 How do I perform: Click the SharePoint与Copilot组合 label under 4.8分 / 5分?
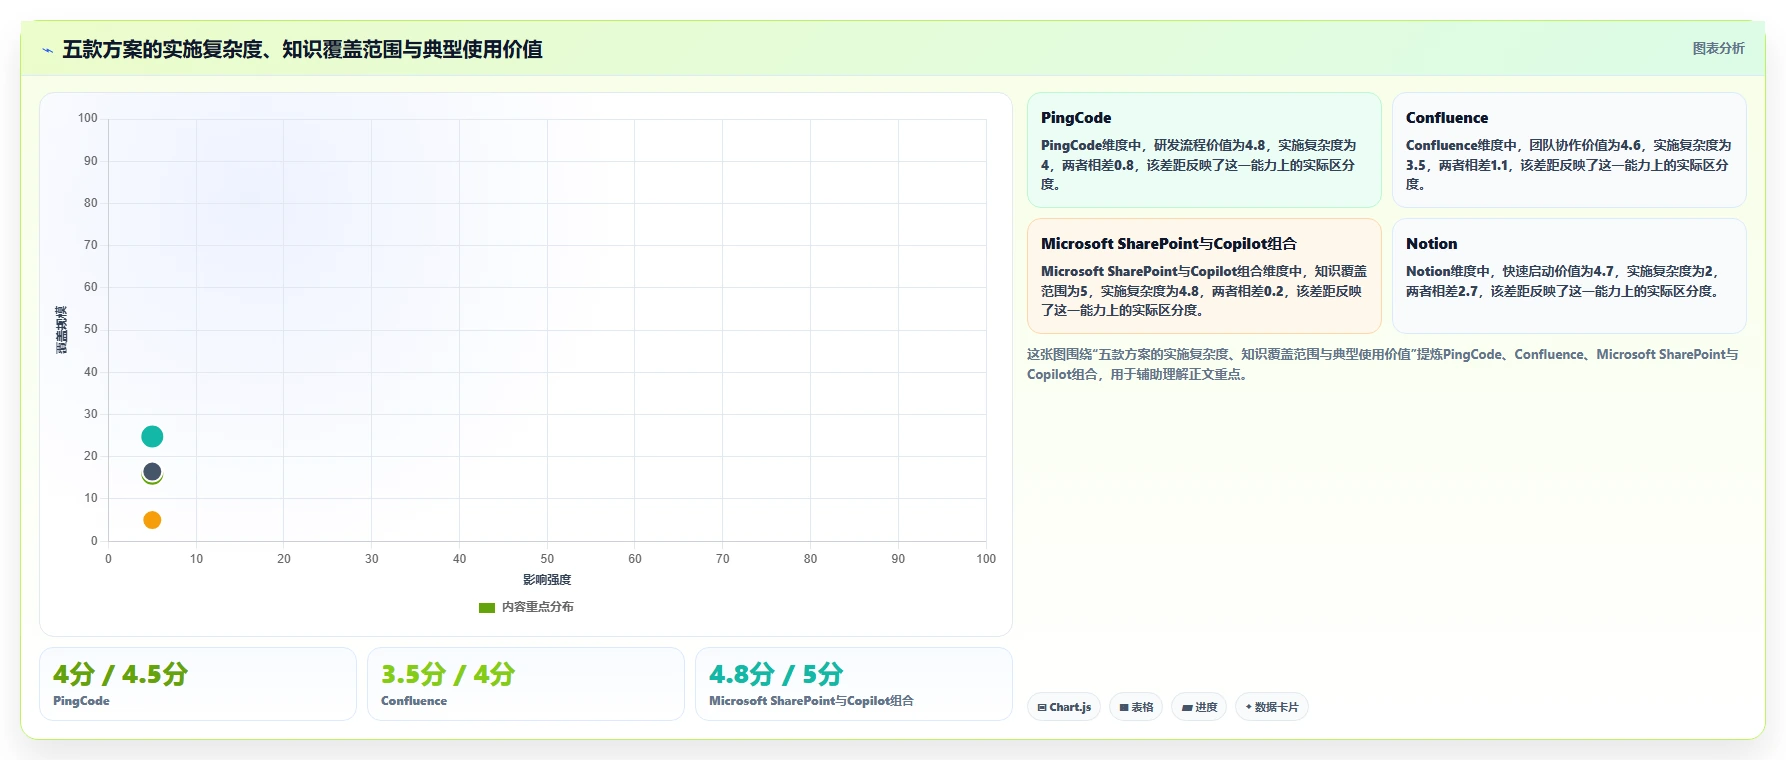click(811, 701)
